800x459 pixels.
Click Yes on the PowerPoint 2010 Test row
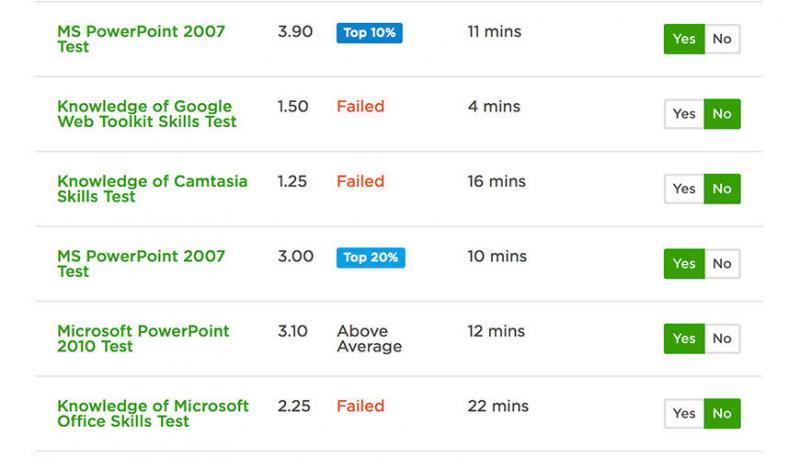pos(684,339)
